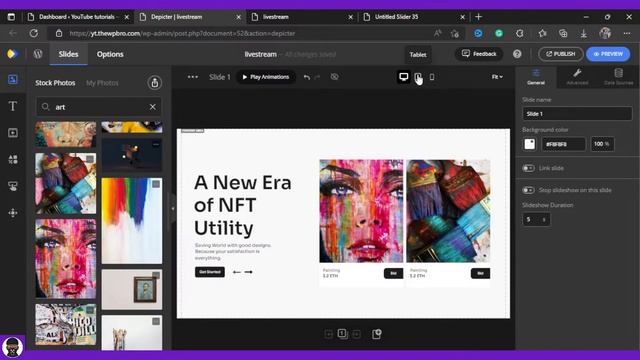
Task: Toggle Stop slideshow on this slide
Action: pyautogui.click(x=528, y=190)
